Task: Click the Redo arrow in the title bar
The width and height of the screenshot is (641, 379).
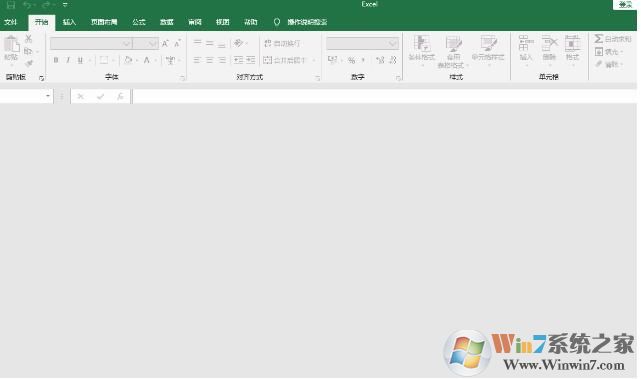Action: click(46, 5)
